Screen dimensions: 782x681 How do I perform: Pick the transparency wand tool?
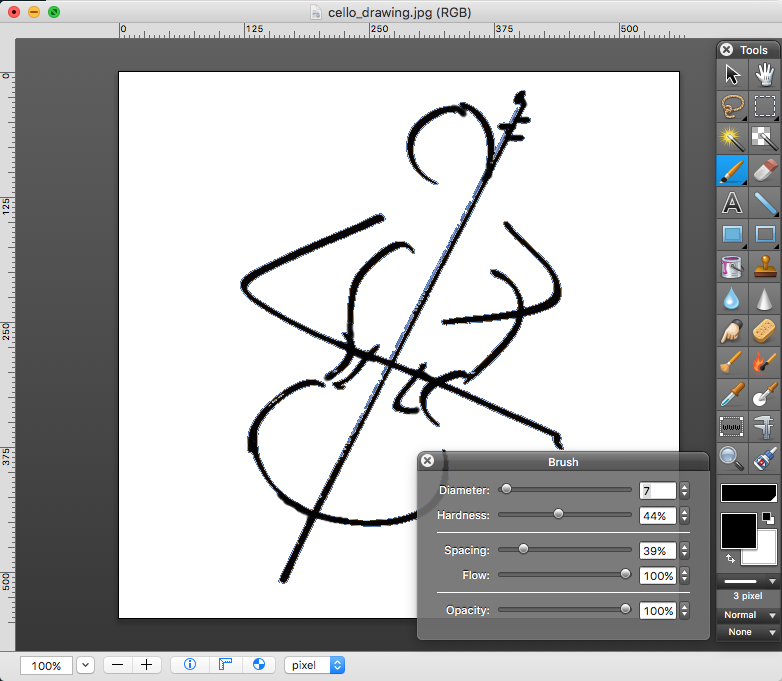tap(764, 138)
